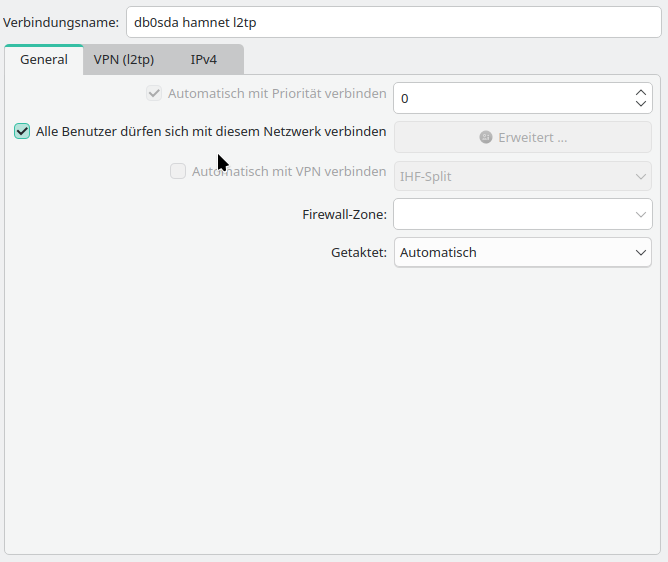Toggle 'Automatisch mit Priorität verbinden' checkbox
Screen dimensions: 668x562
[154, 94]
